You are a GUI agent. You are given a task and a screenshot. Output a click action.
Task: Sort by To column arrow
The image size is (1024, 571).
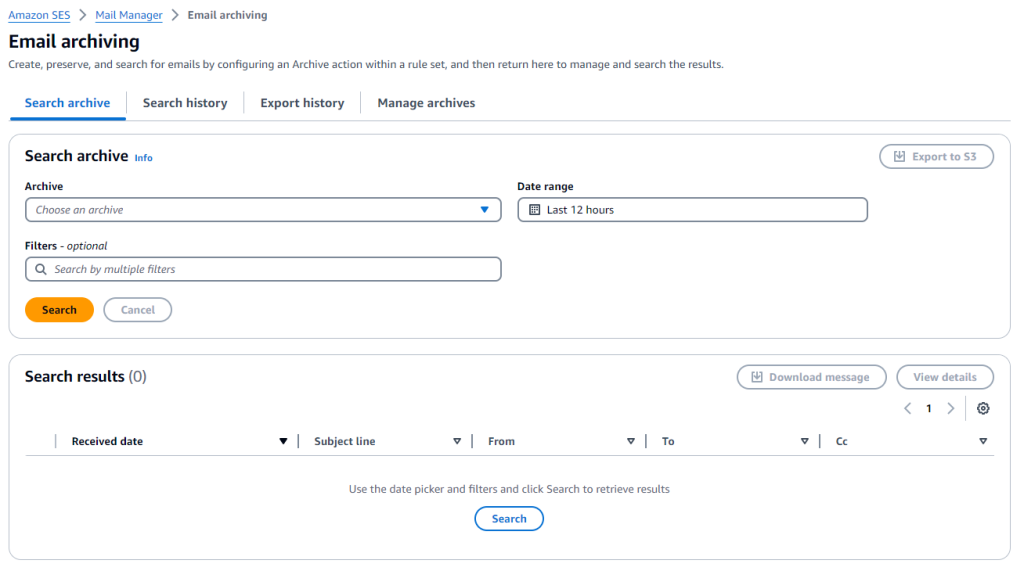805,441
